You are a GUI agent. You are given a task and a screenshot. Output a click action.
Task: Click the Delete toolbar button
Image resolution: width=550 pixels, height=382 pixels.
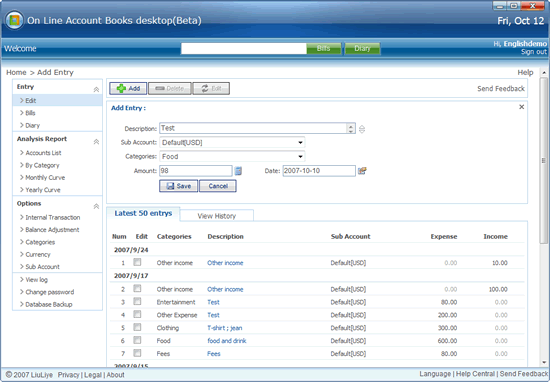tap(170, 88)
